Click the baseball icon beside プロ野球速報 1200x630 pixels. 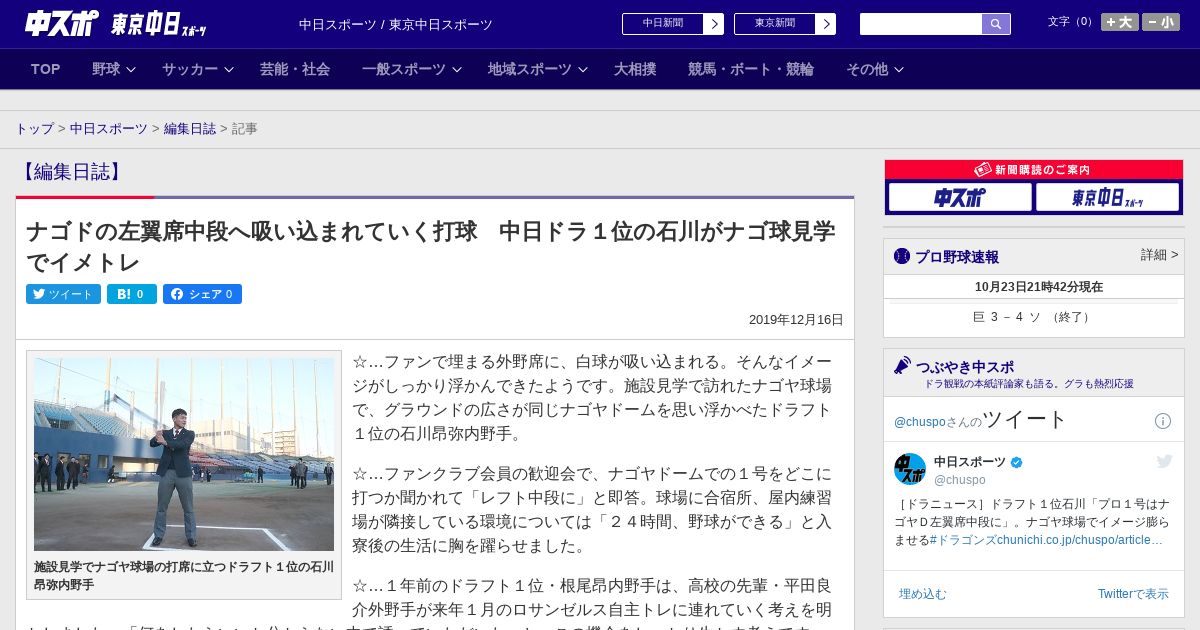902,256
